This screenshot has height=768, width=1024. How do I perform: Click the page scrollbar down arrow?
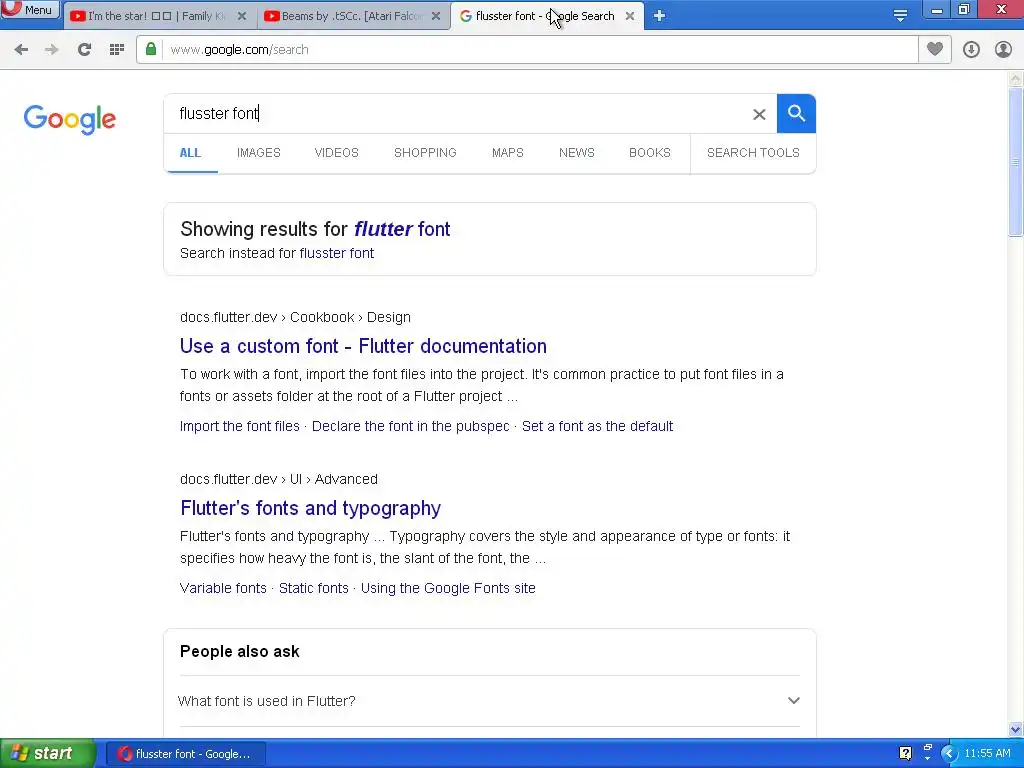click(1016, 729)
